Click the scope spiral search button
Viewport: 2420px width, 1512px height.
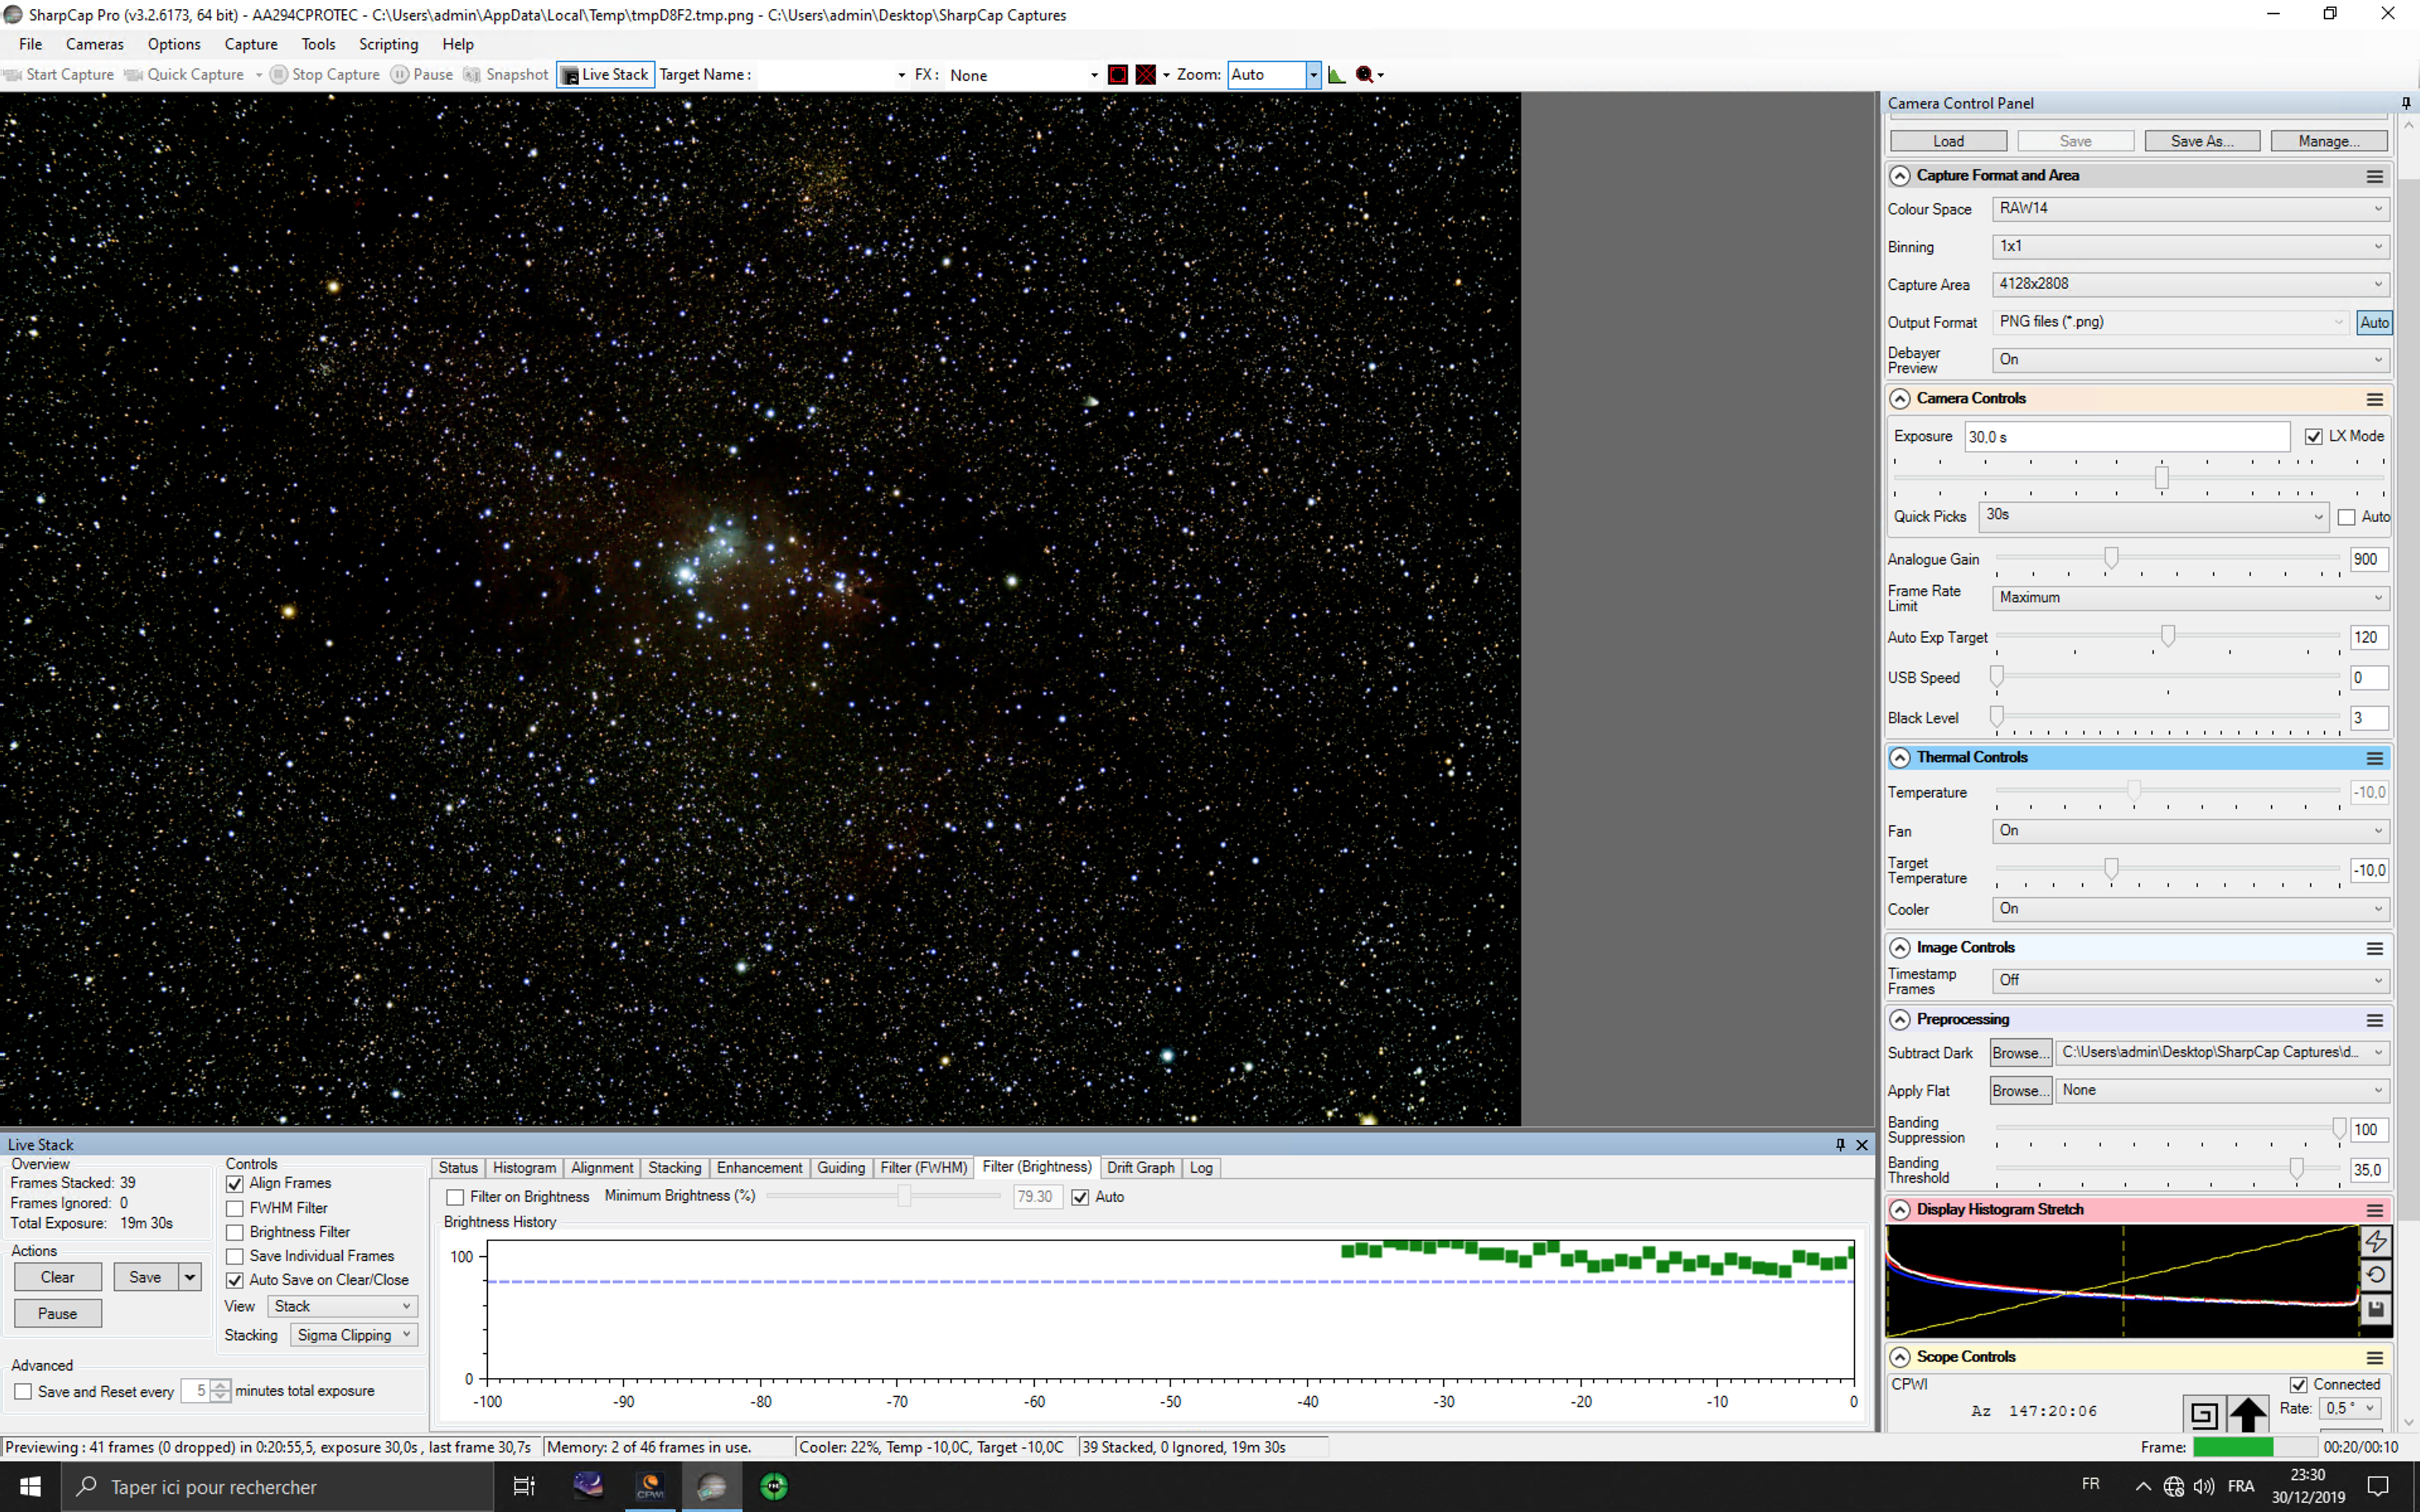2203,1414
